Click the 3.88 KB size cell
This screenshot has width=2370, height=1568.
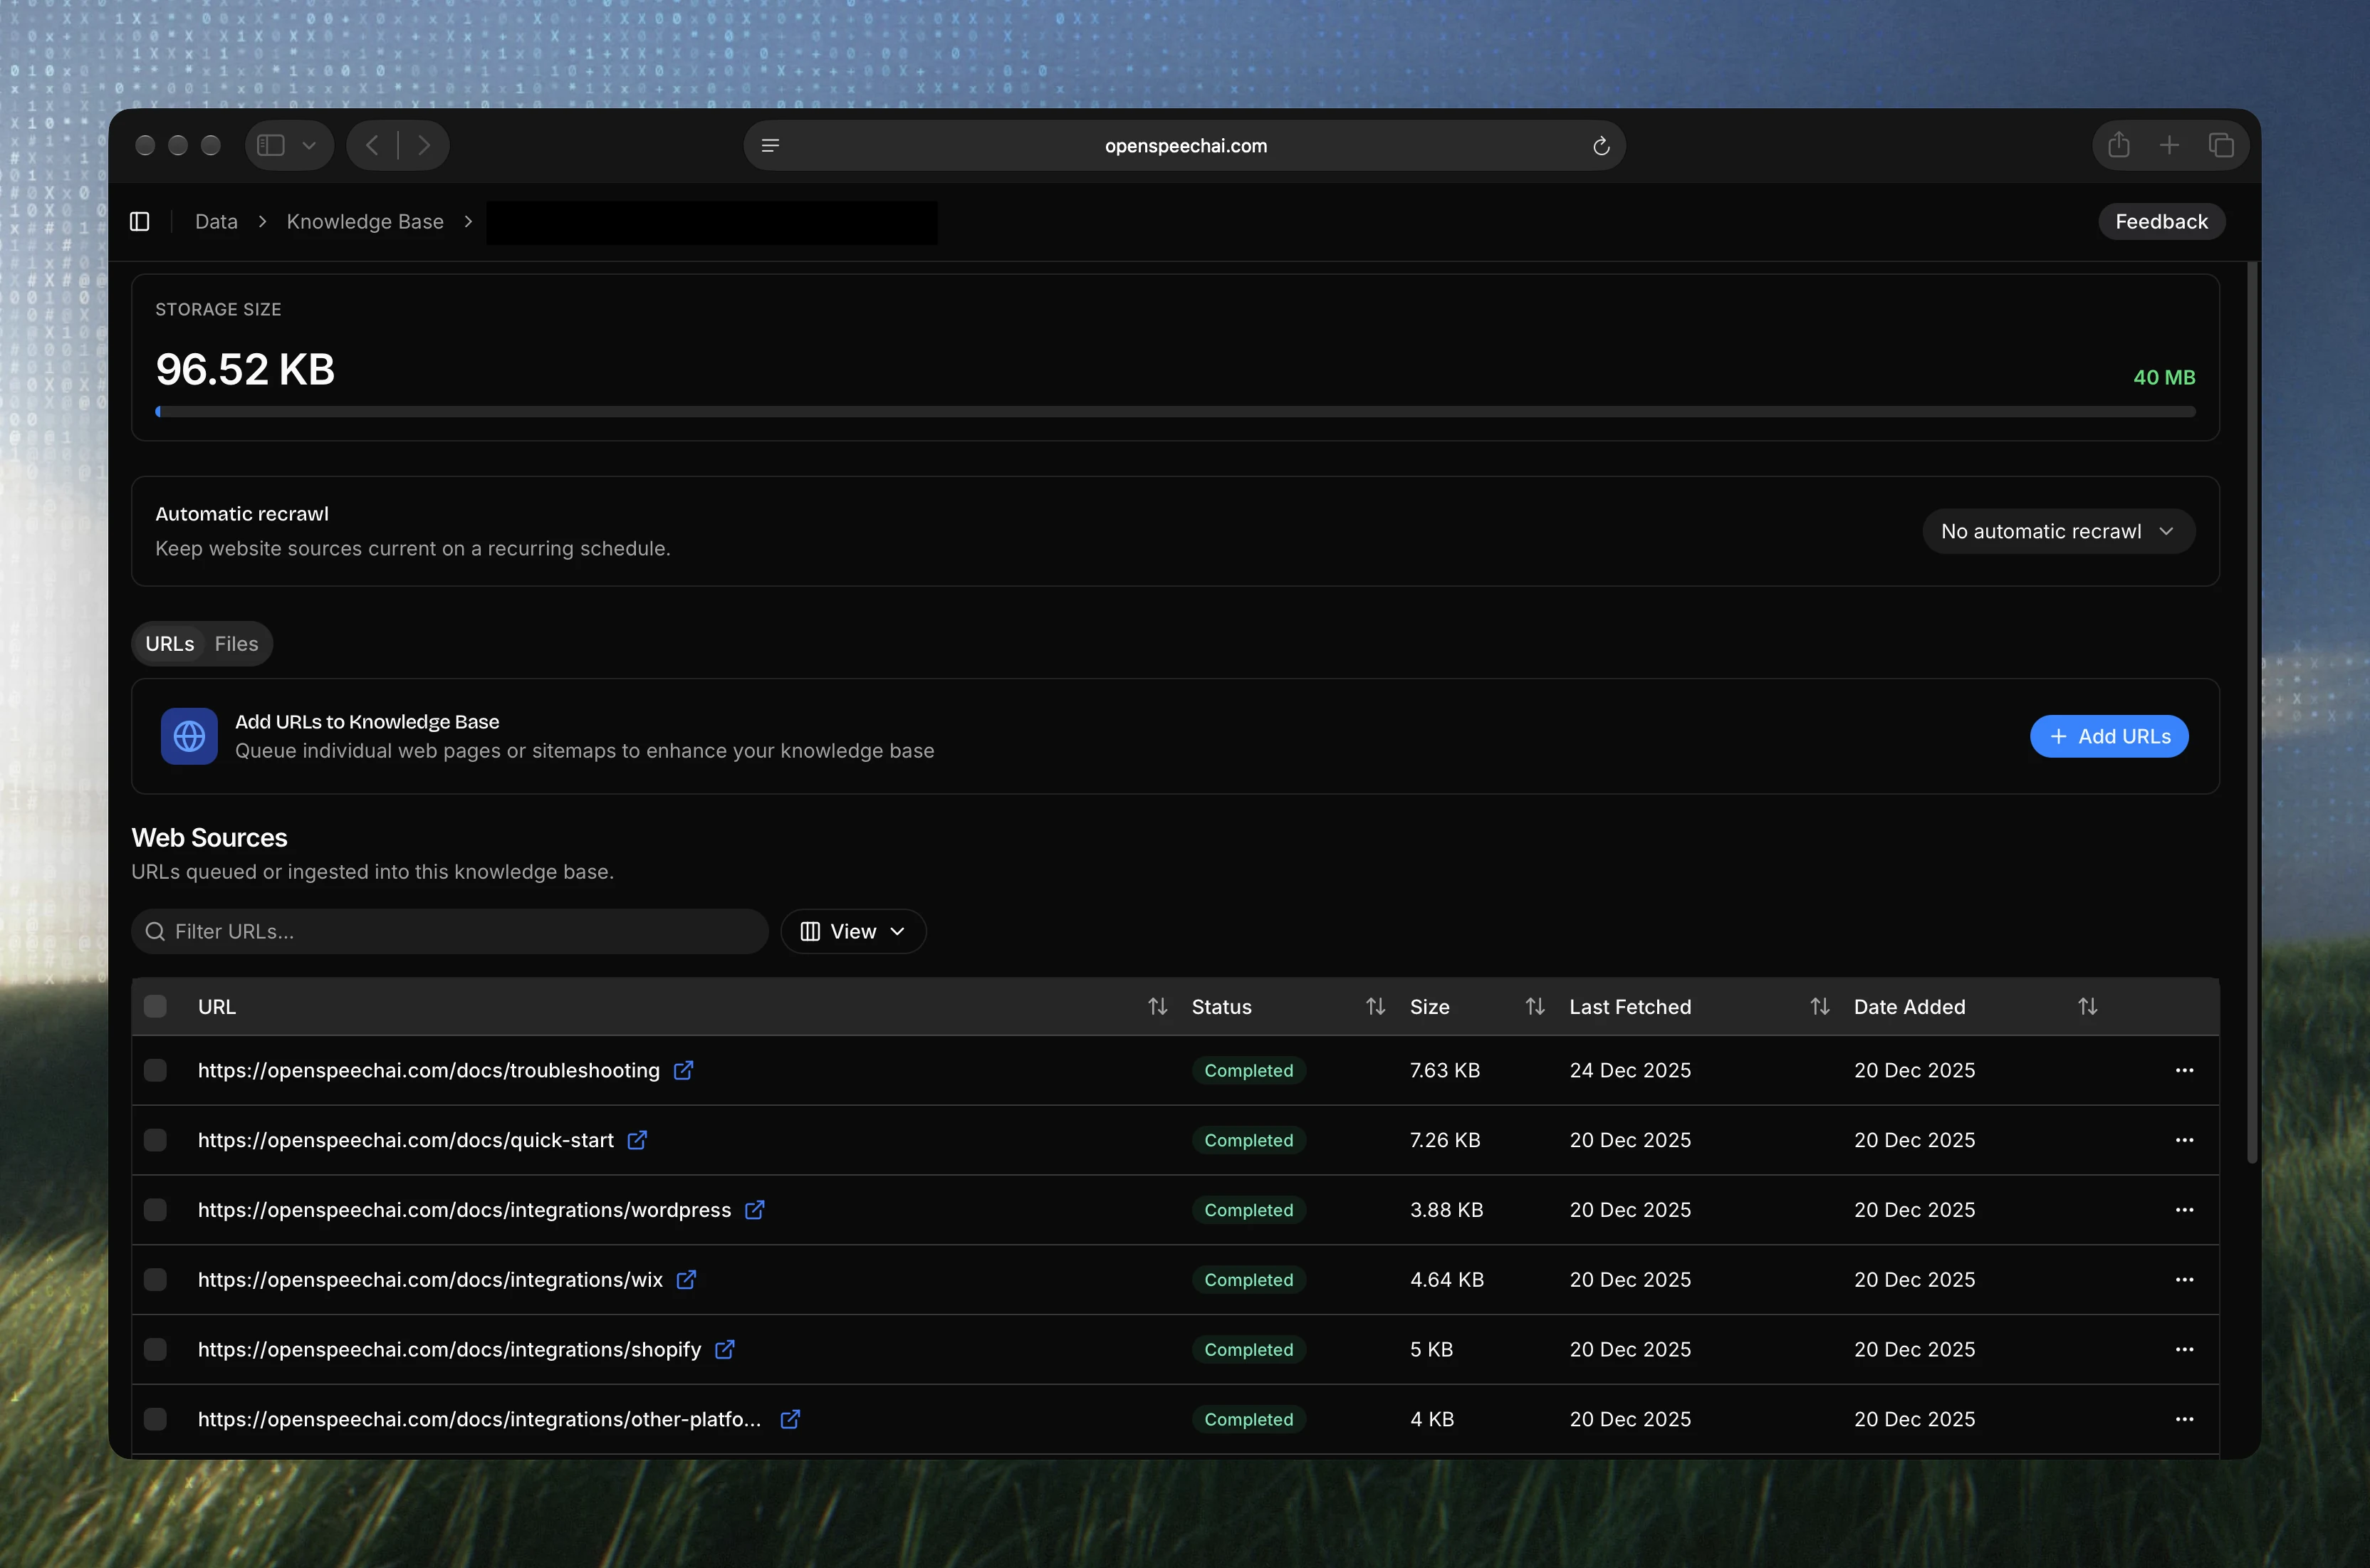coord(1446,1210)
